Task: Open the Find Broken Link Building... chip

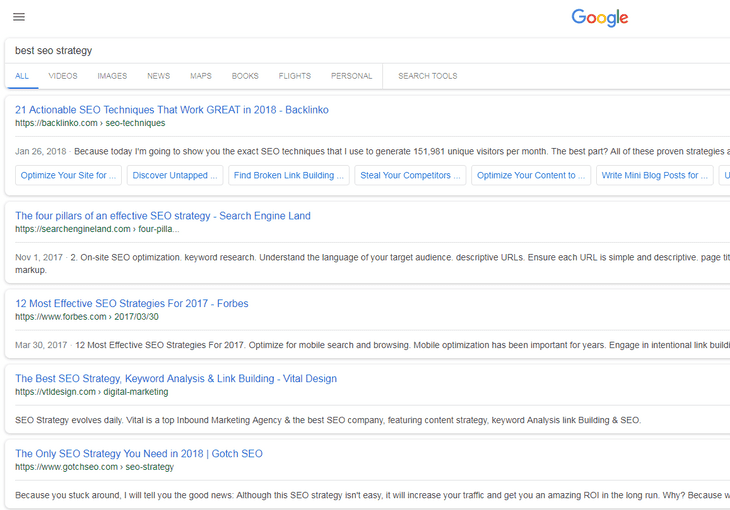Action: 289,176
